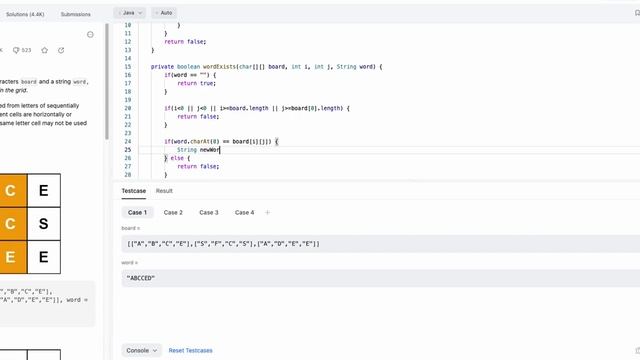The image size is (640, 360).
Task: Select Case 1 testcase
Action: click(137, 212)
